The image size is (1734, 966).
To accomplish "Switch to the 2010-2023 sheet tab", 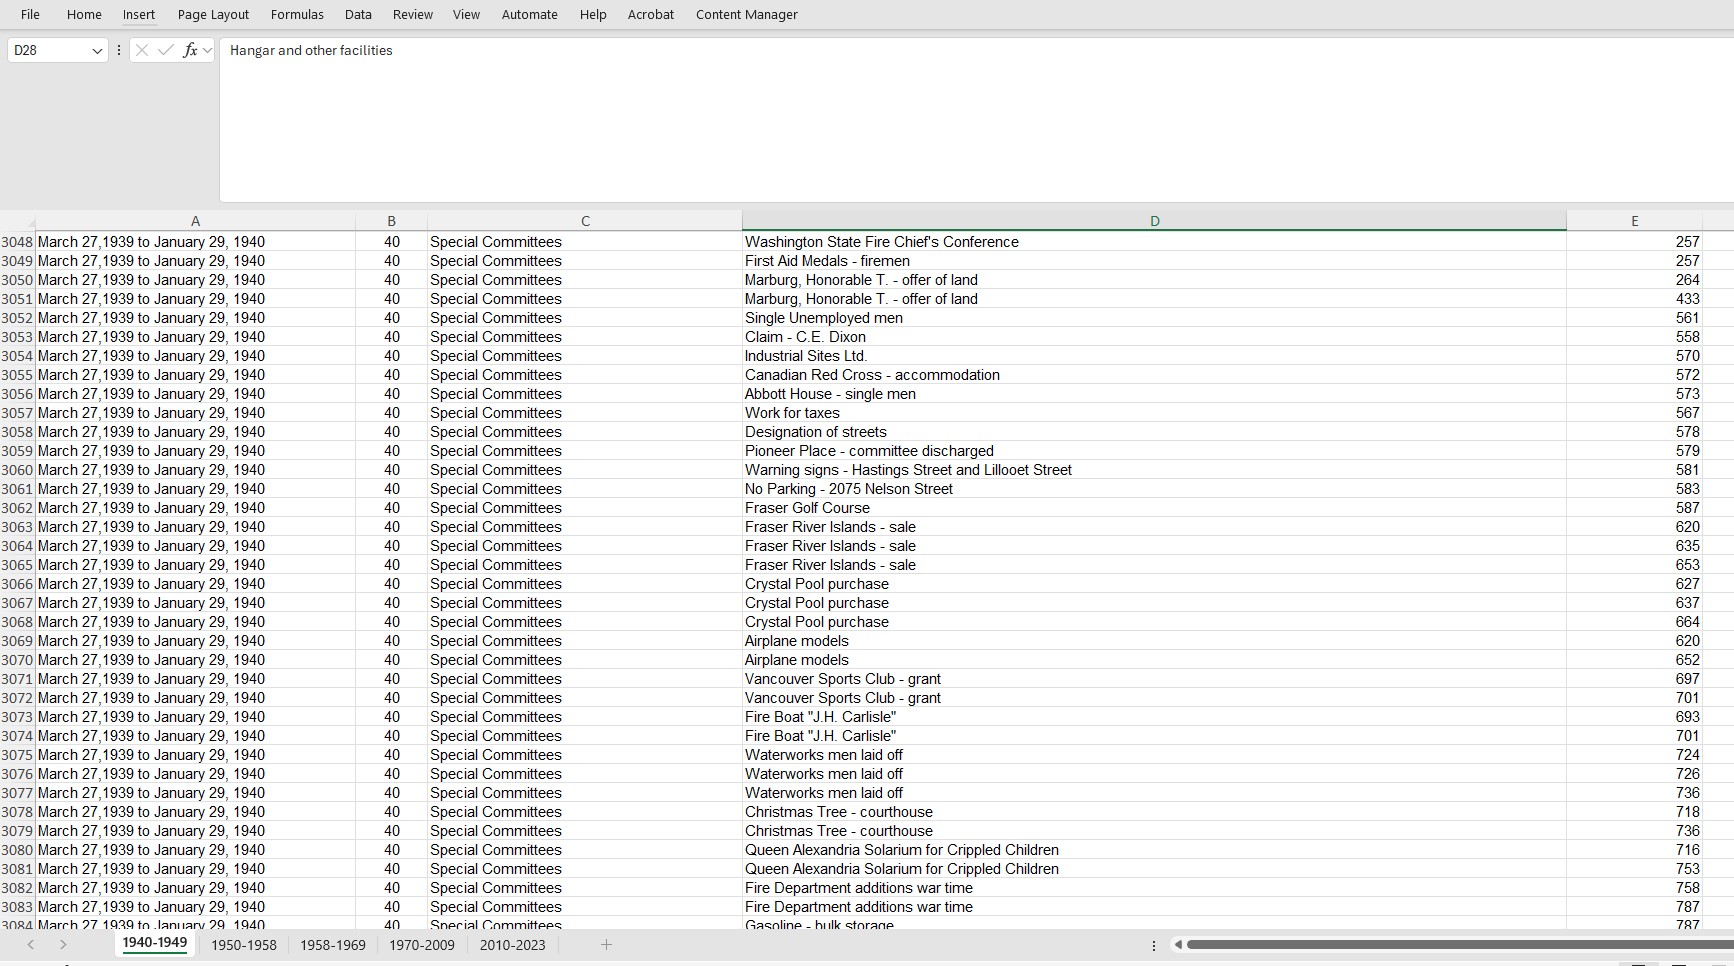I will tap(512, 944).
